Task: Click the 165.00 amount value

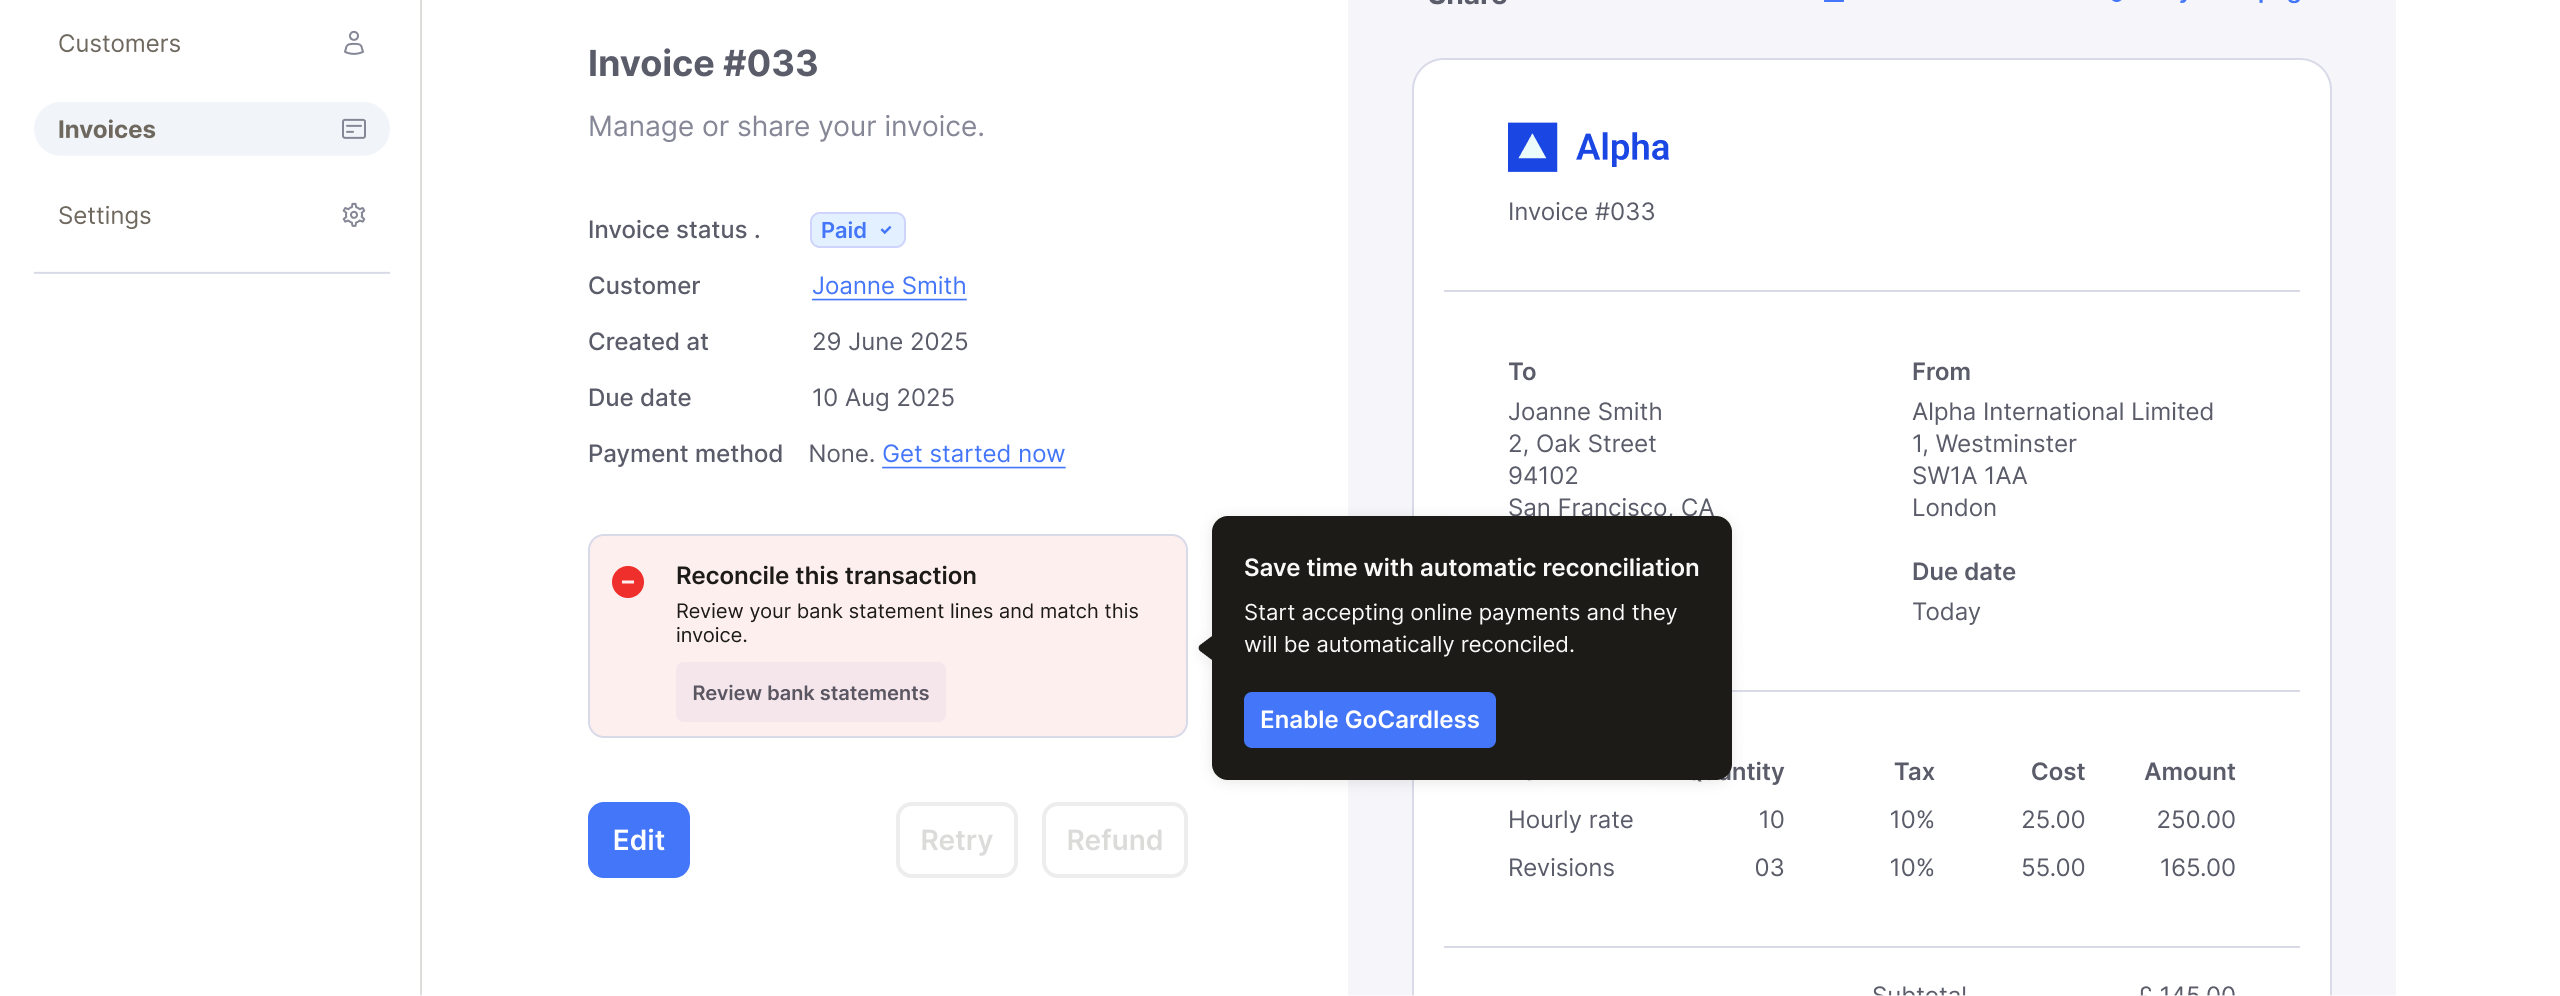Action: pos(2197,868)
